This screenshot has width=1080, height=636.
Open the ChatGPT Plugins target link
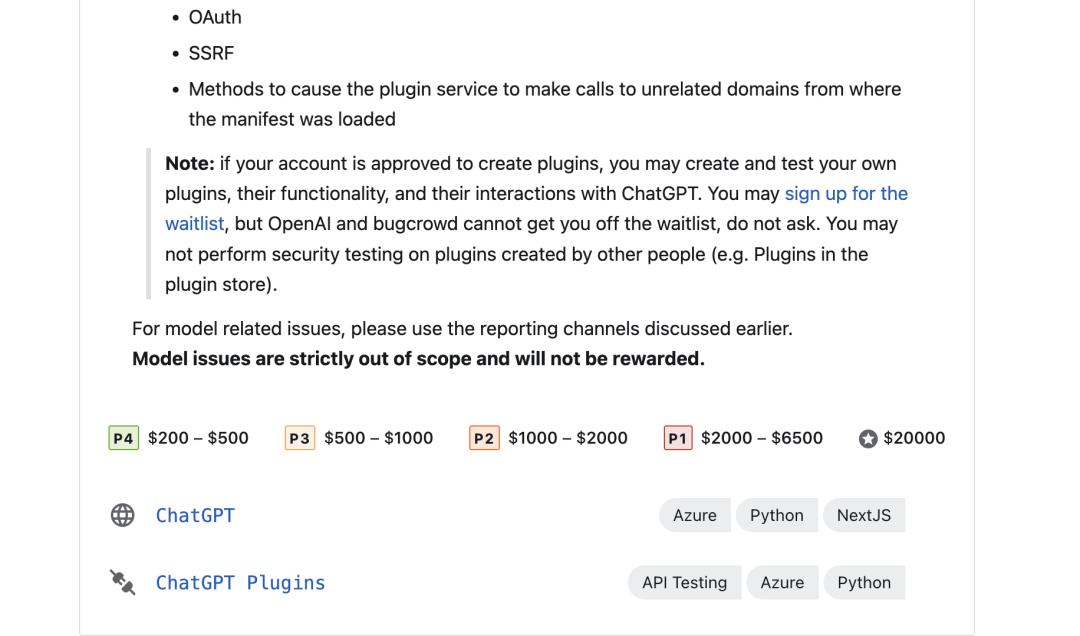click(x=240, y=582)
